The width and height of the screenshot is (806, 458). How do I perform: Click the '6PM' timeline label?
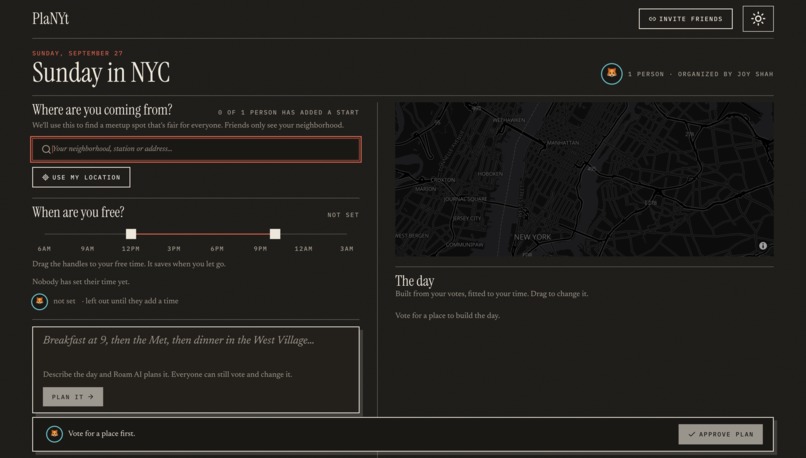click(x=217, y=249)
